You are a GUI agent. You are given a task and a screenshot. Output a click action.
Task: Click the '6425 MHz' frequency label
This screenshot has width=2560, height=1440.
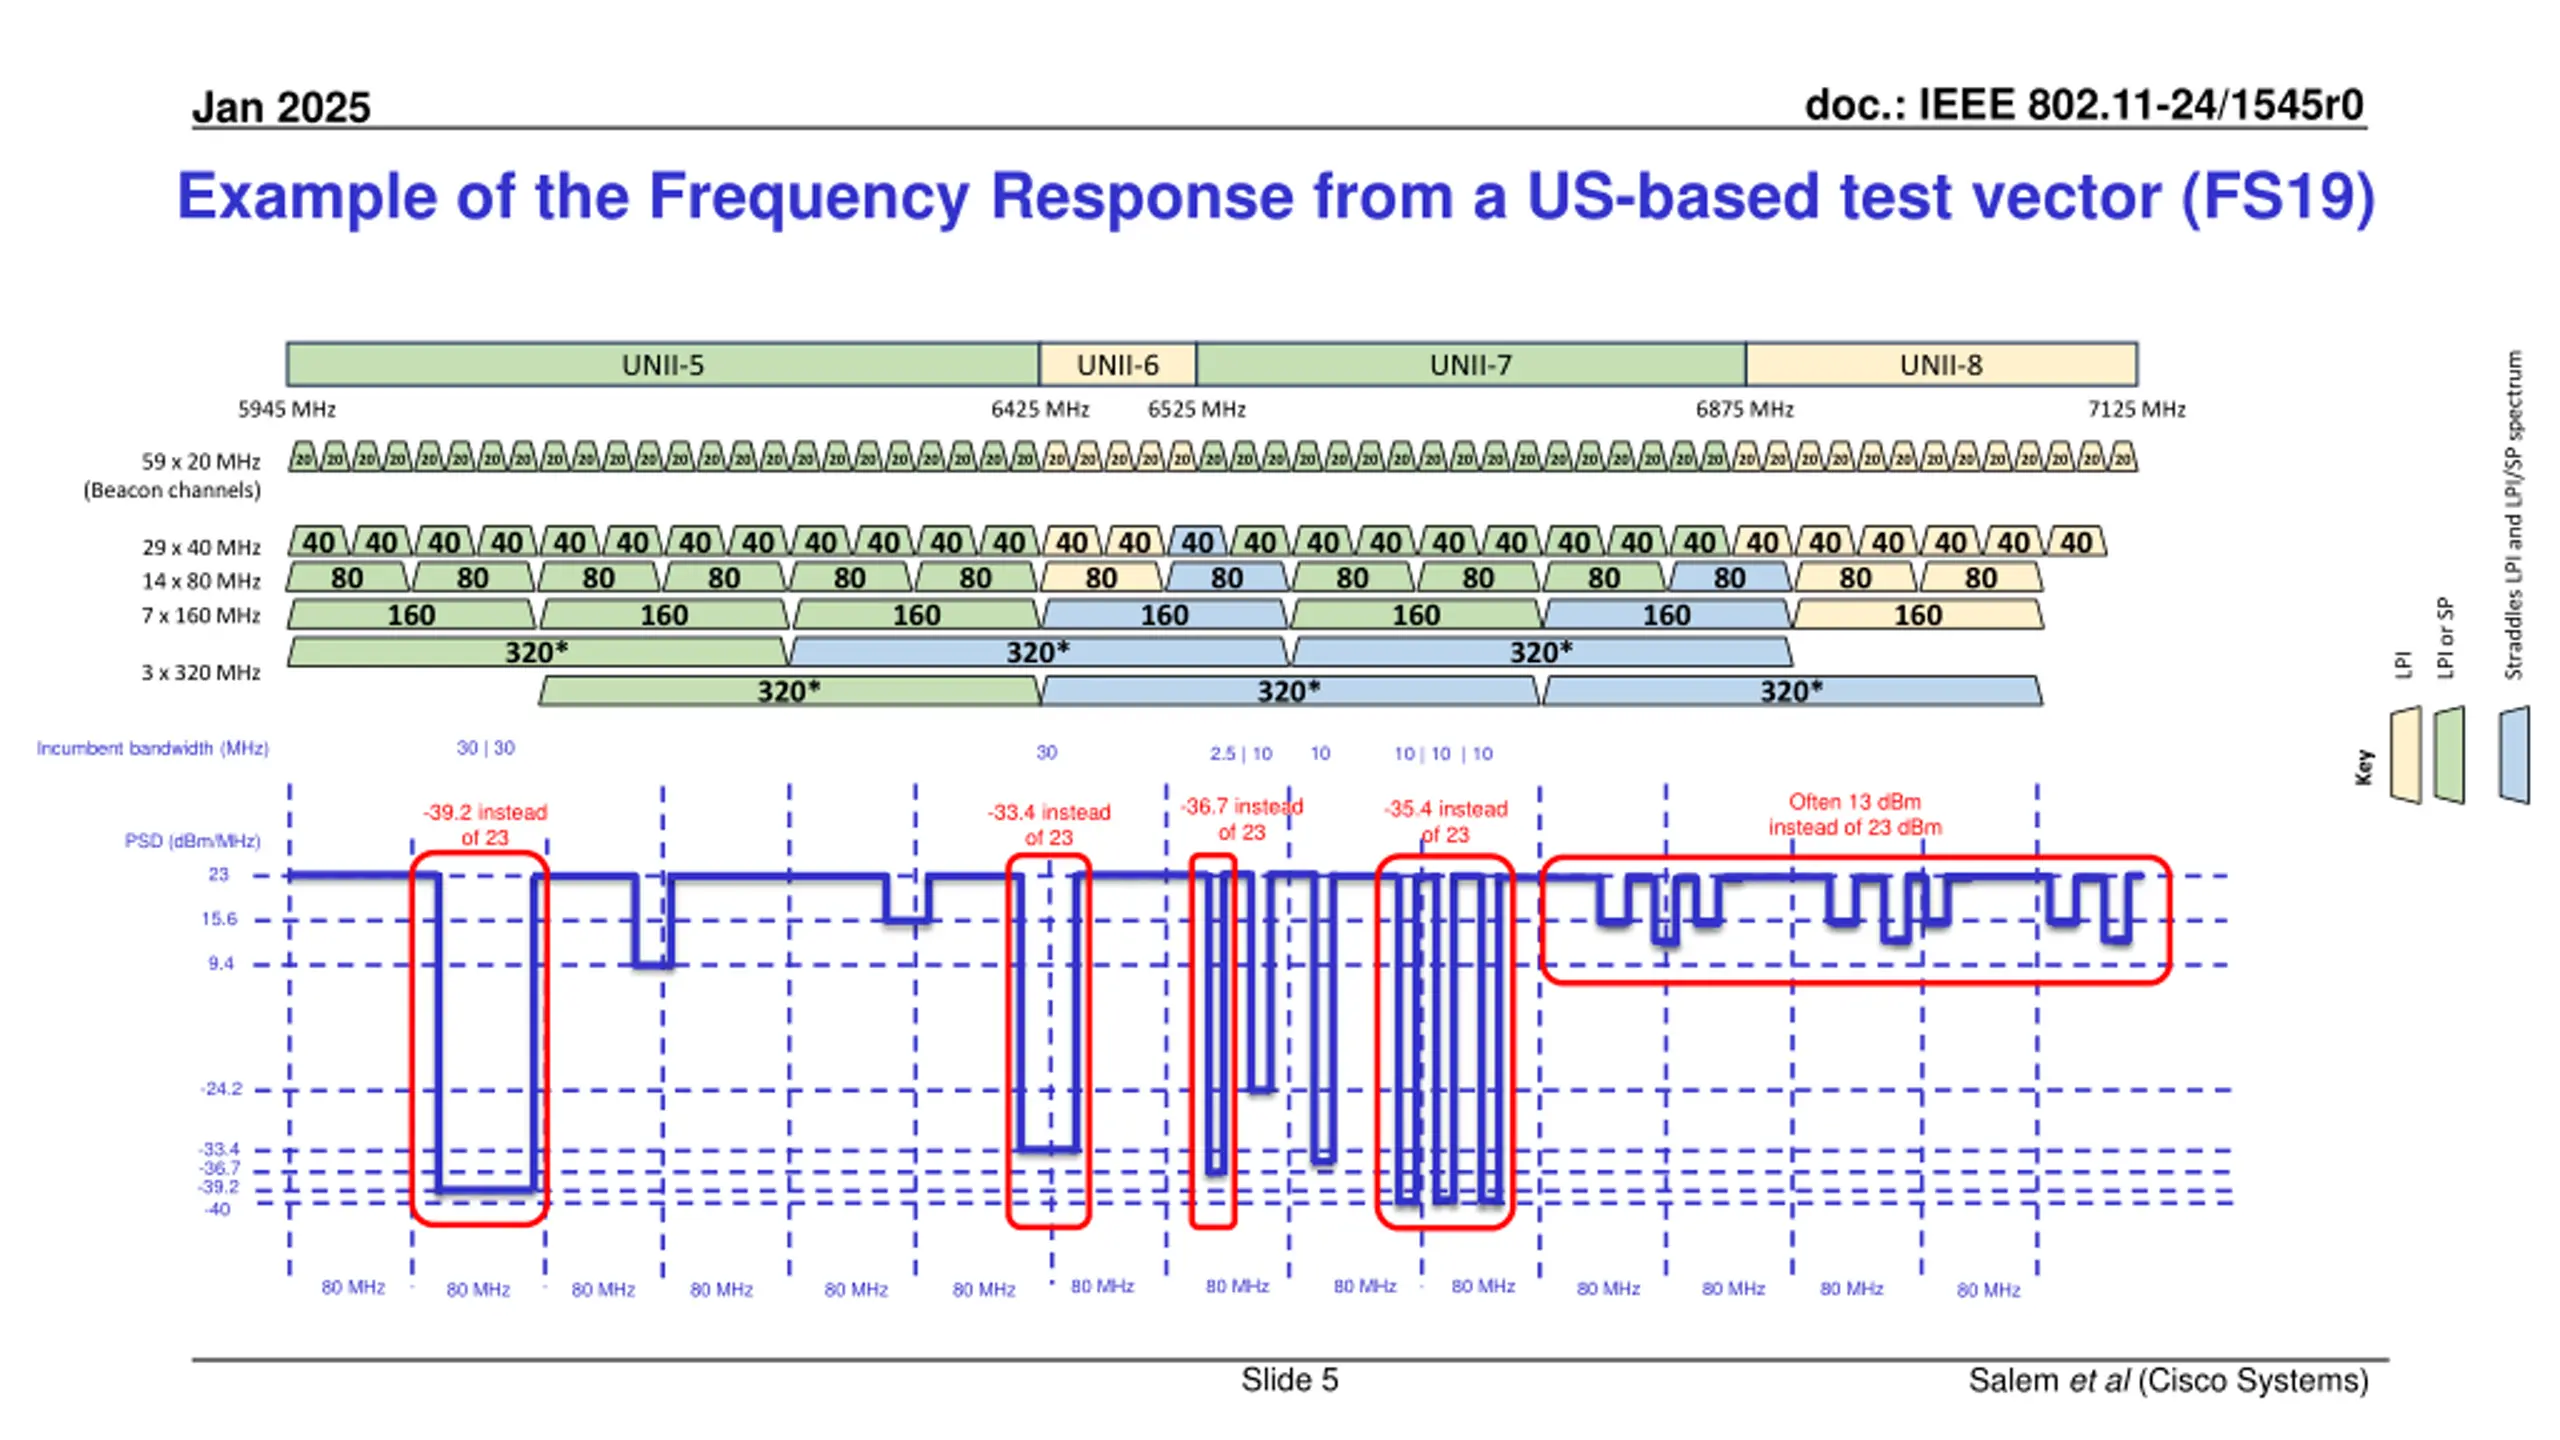coord(1040,409)
